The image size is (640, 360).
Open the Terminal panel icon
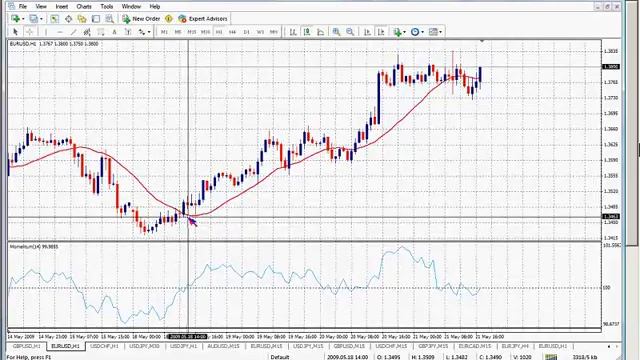[96, 19]
